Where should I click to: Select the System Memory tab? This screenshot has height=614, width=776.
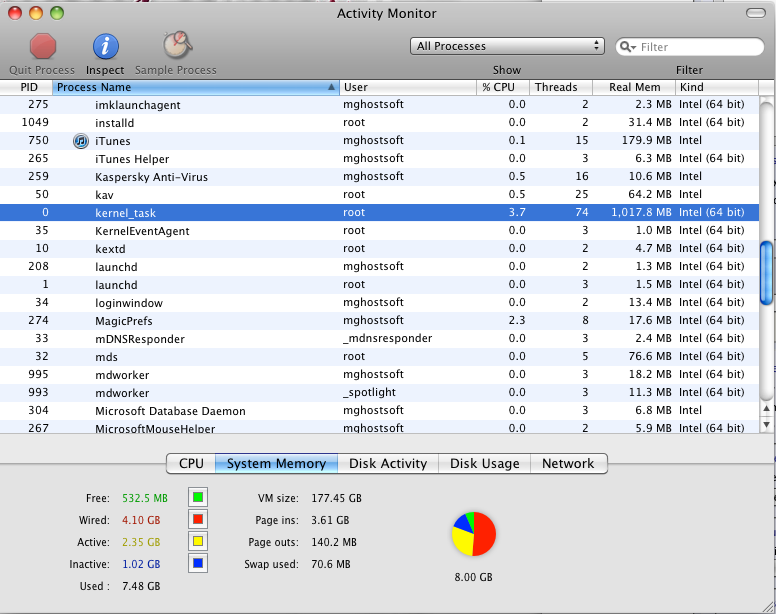[276, 464]
